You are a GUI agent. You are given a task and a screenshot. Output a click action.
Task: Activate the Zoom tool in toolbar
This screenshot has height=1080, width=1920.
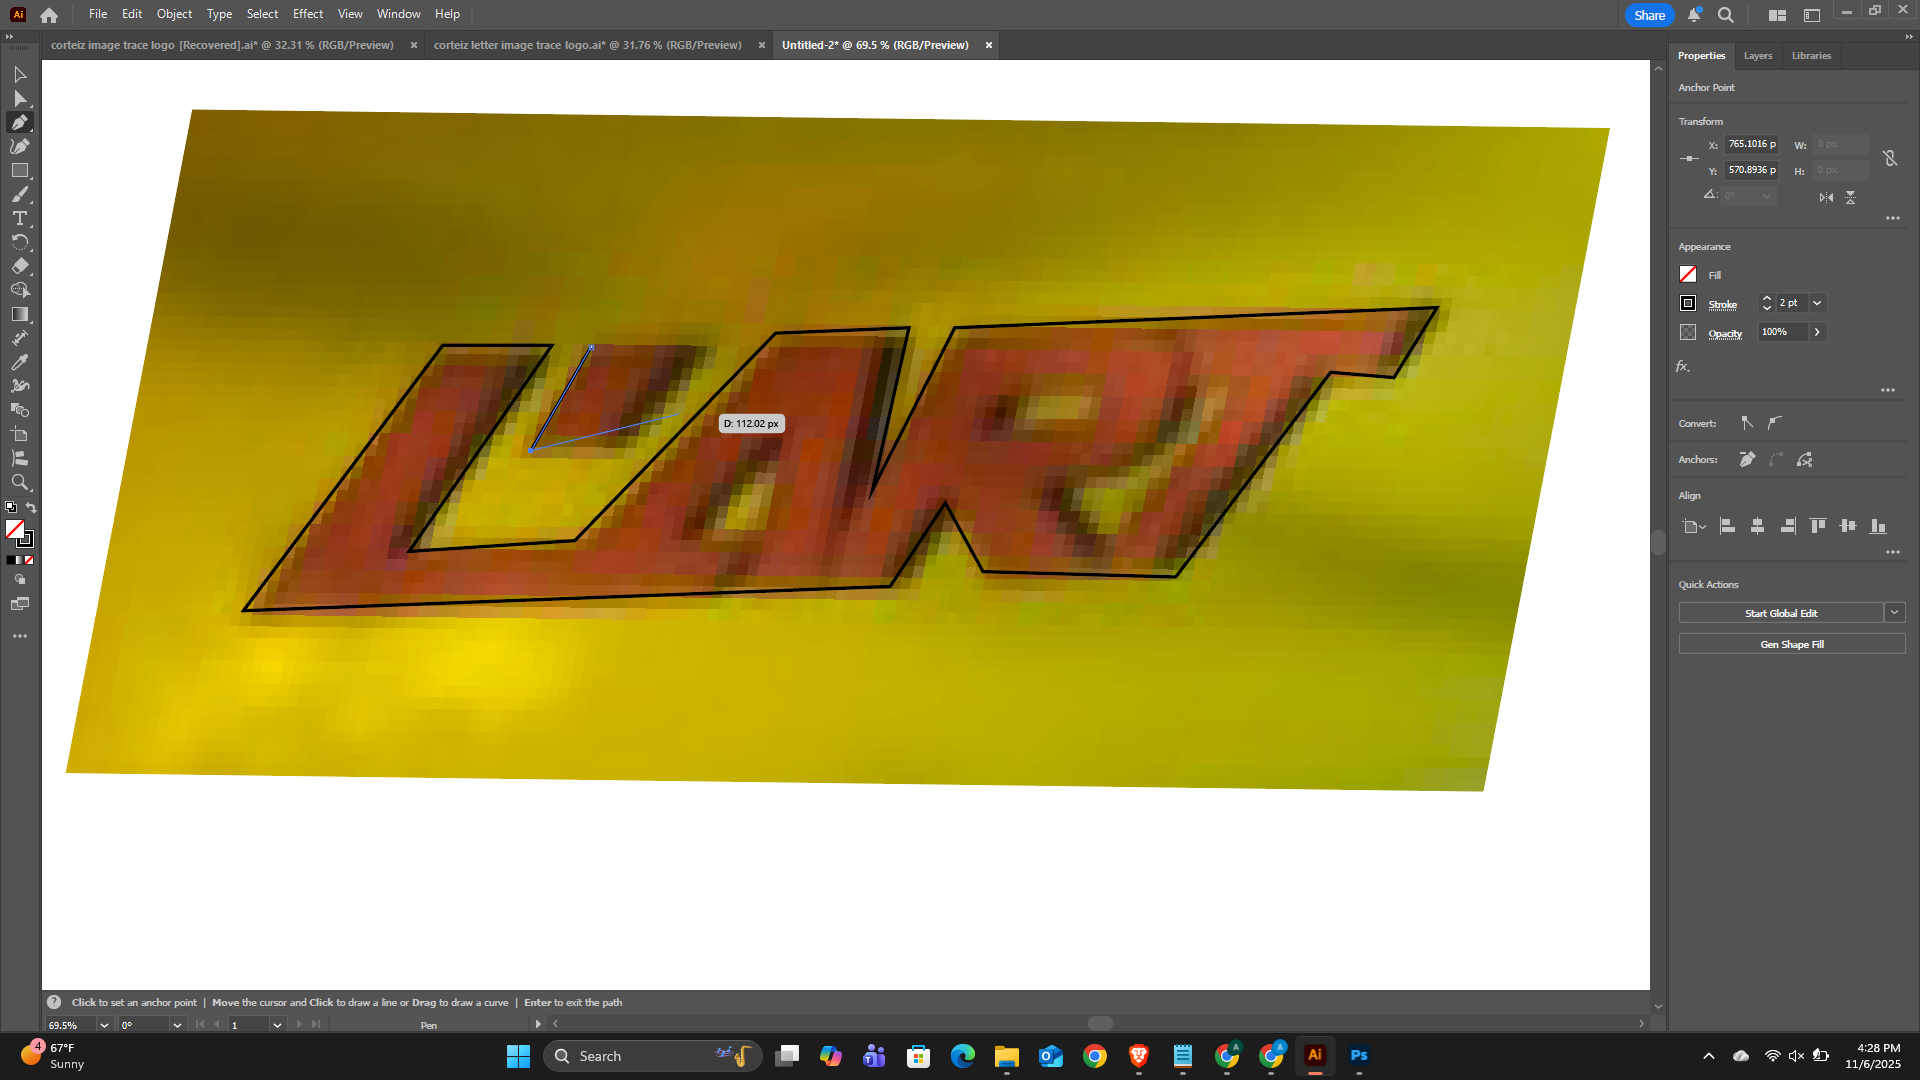20,482
